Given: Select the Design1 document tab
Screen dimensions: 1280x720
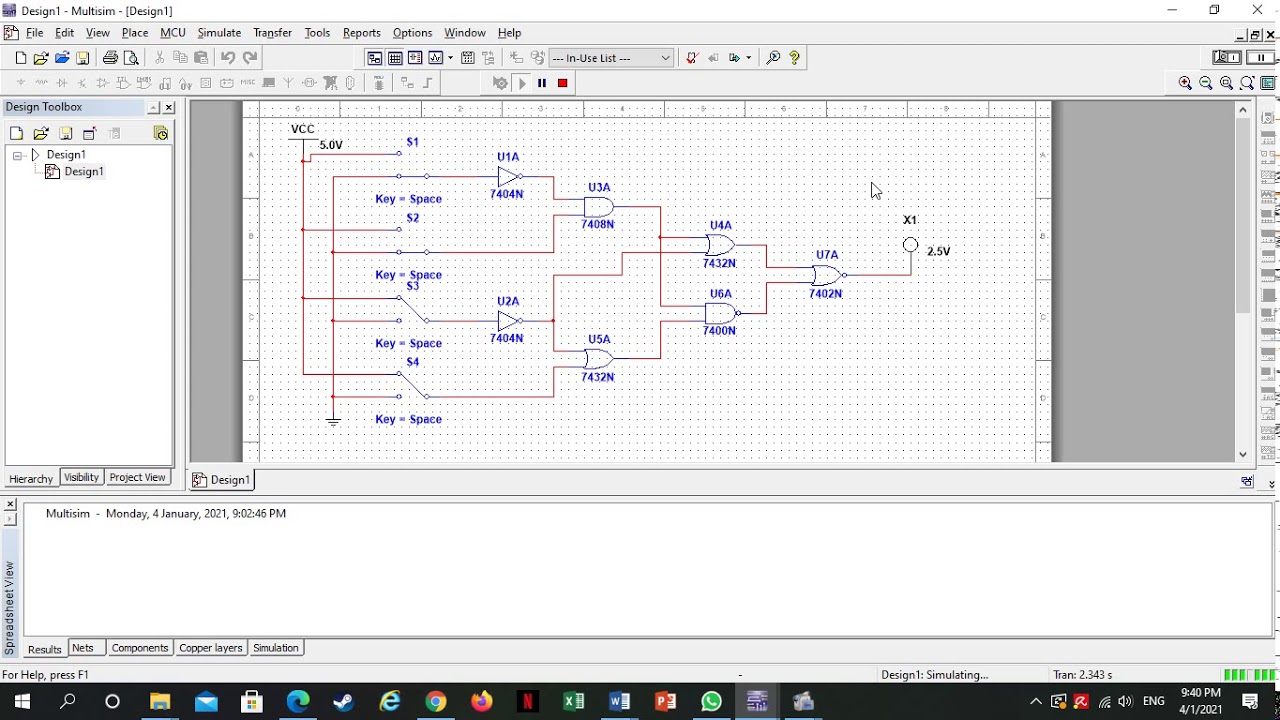Looking at the screenshot, I should pos(221,480).
